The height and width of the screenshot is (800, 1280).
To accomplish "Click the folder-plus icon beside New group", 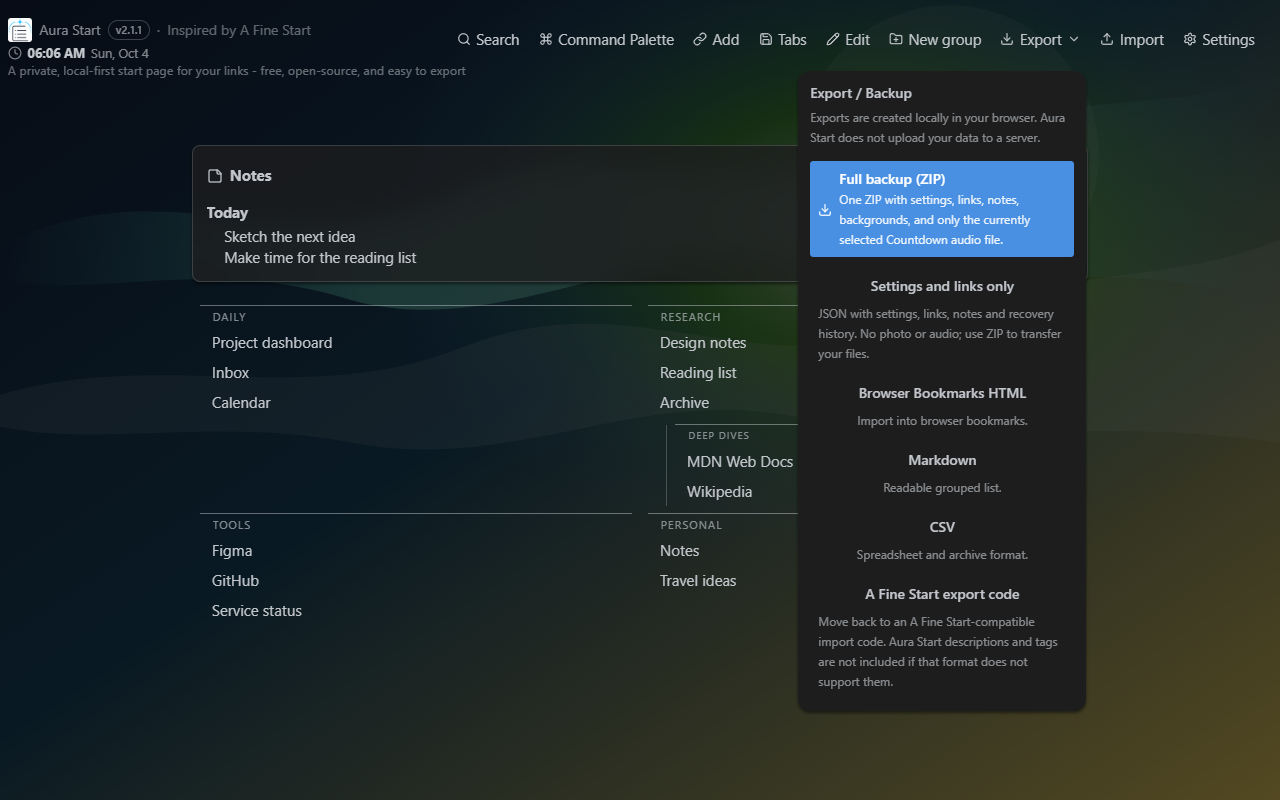I will tap(896, 40).
